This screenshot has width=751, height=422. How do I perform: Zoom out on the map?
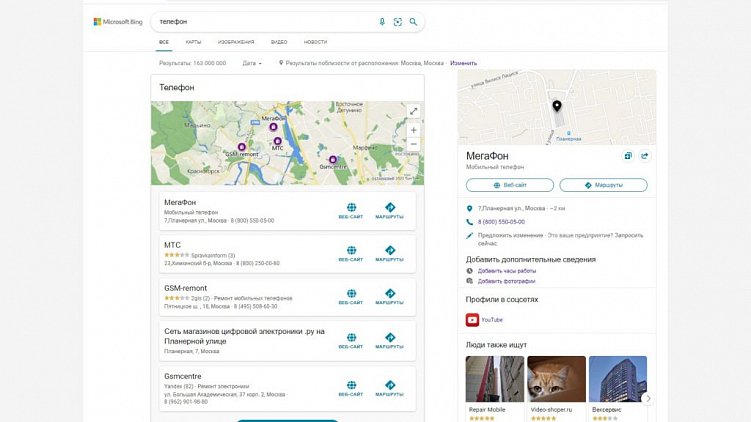click(x=413, y=144)
